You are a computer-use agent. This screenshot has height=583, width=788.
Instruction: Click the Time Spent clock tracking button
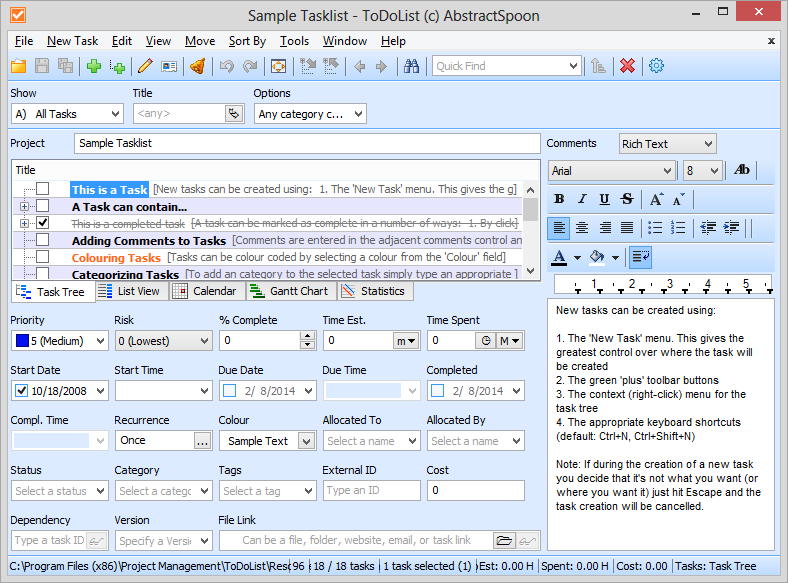[x=485, y=341]
